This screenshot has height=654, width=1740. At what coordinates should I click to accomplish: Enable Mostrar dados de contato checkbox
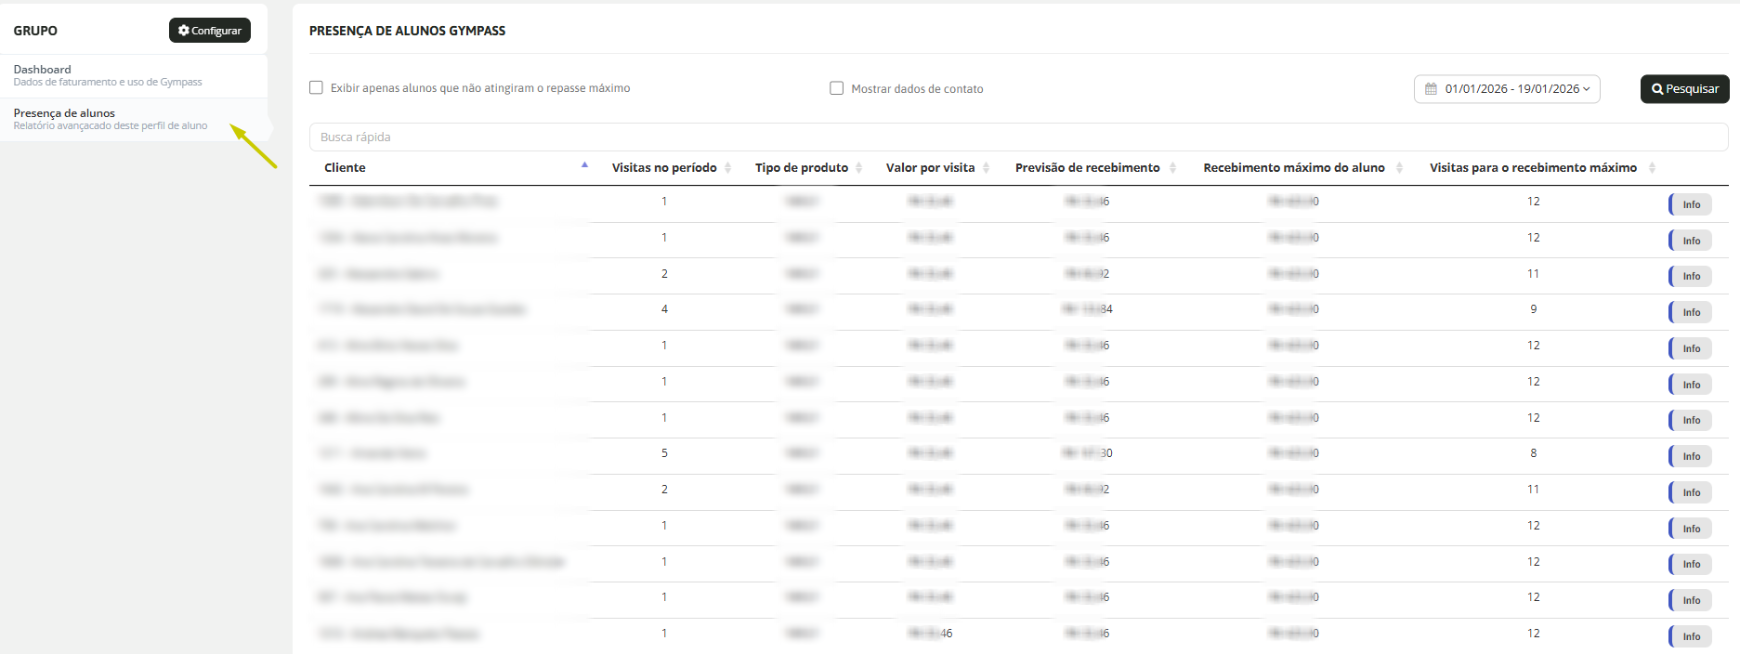837,88
